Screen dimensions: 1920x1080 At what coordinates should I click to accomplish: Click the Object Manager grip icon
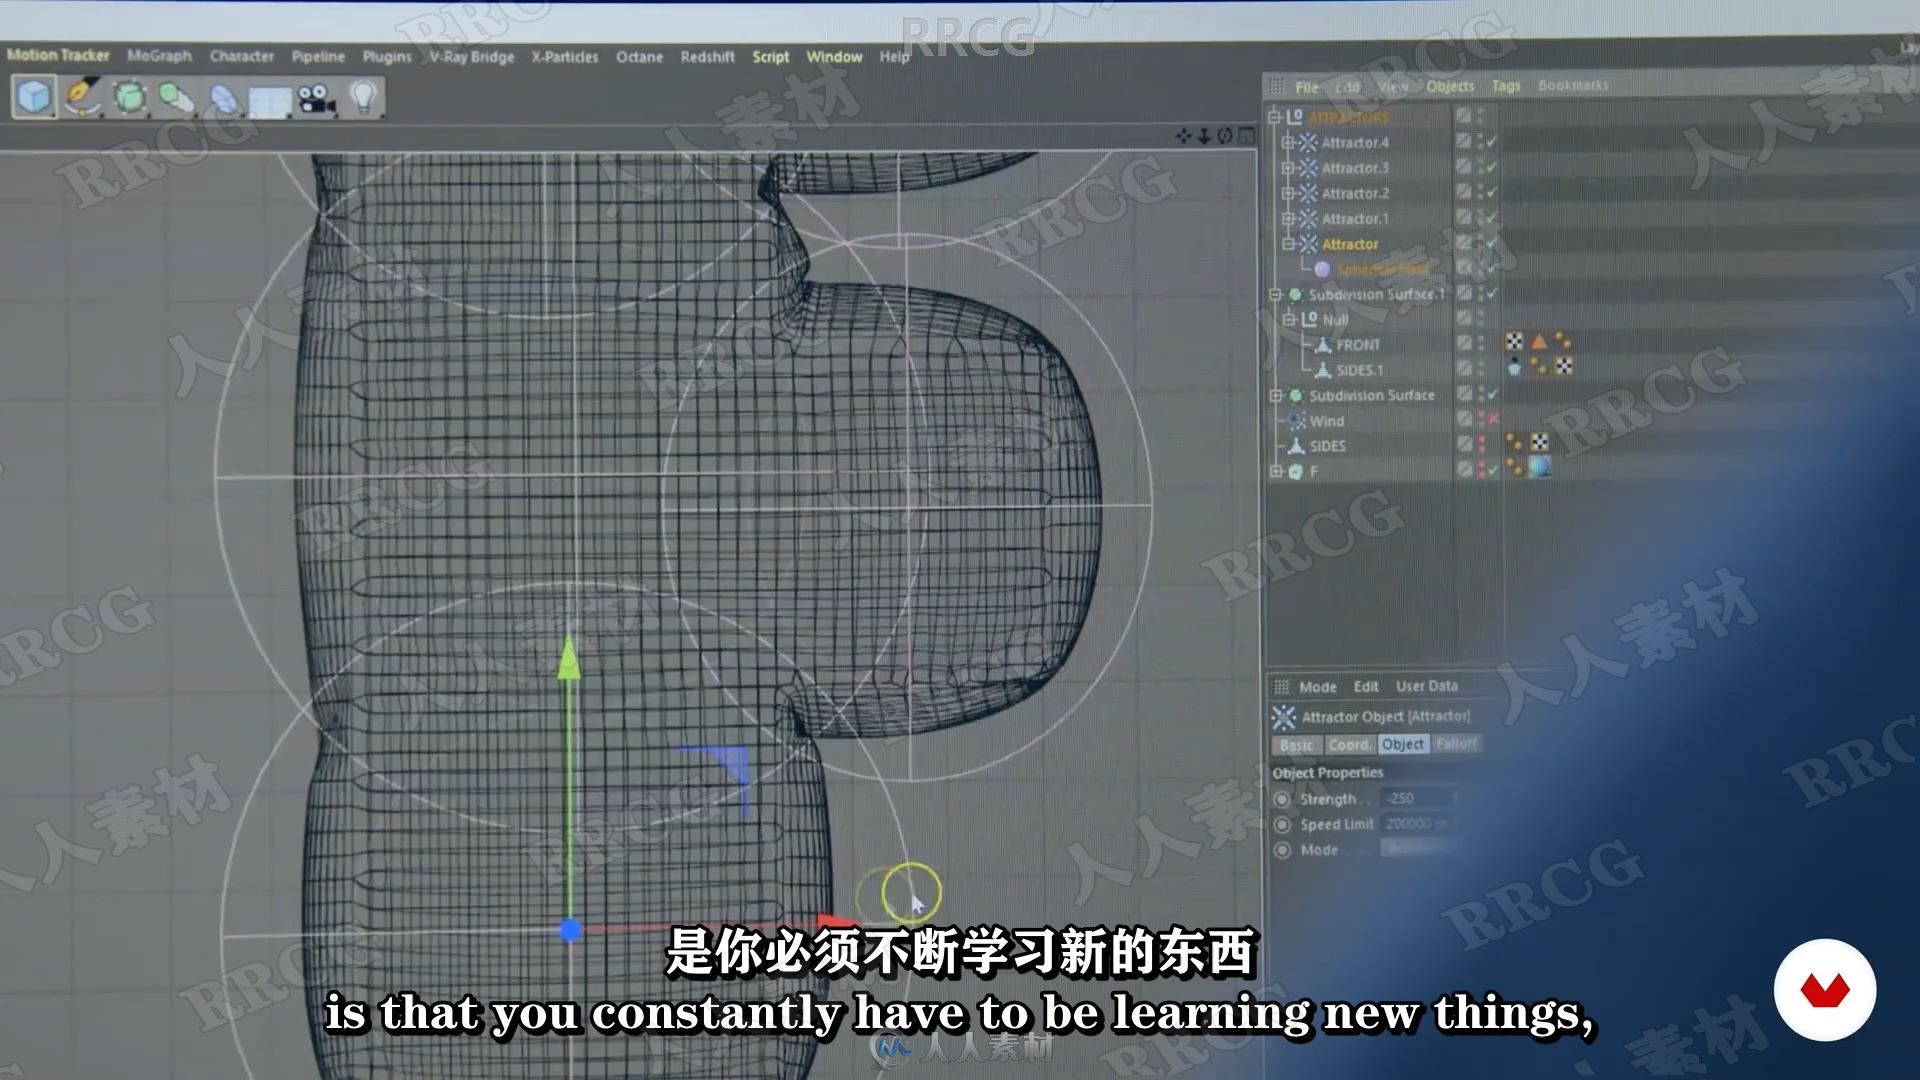coord(1277,87)
